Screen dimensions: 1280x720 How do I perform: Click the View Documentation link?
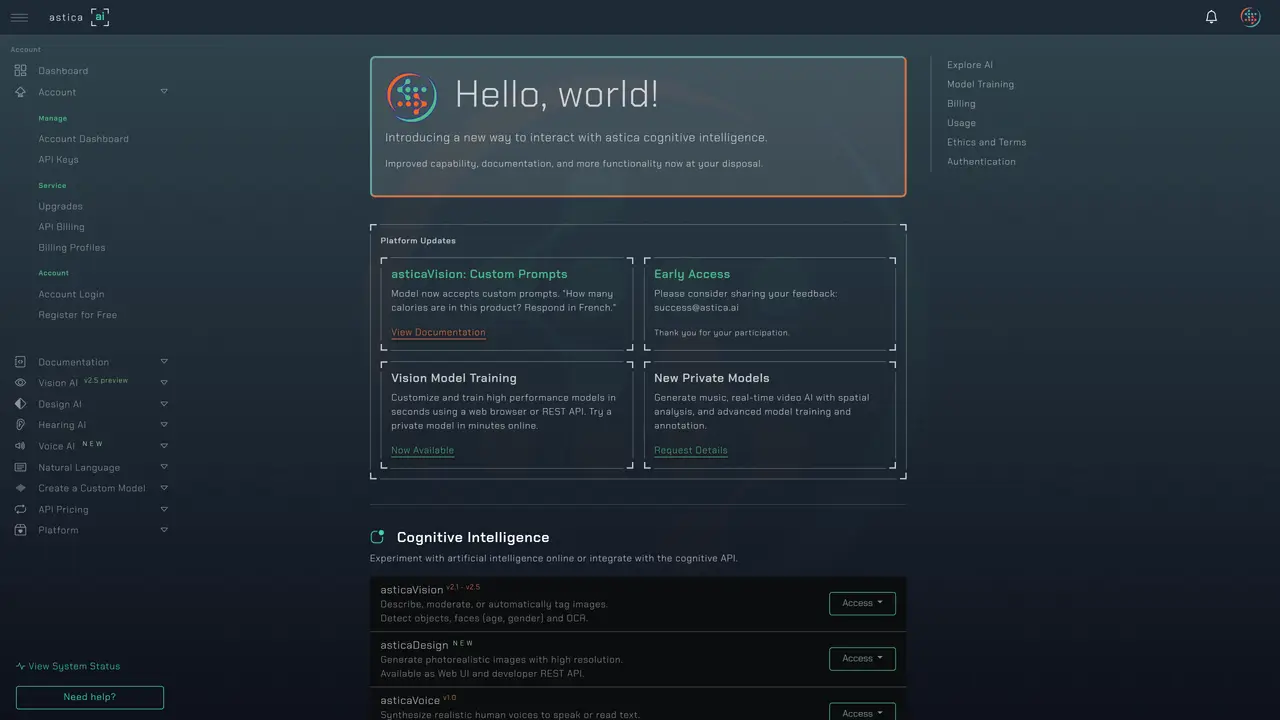(438, 332)
